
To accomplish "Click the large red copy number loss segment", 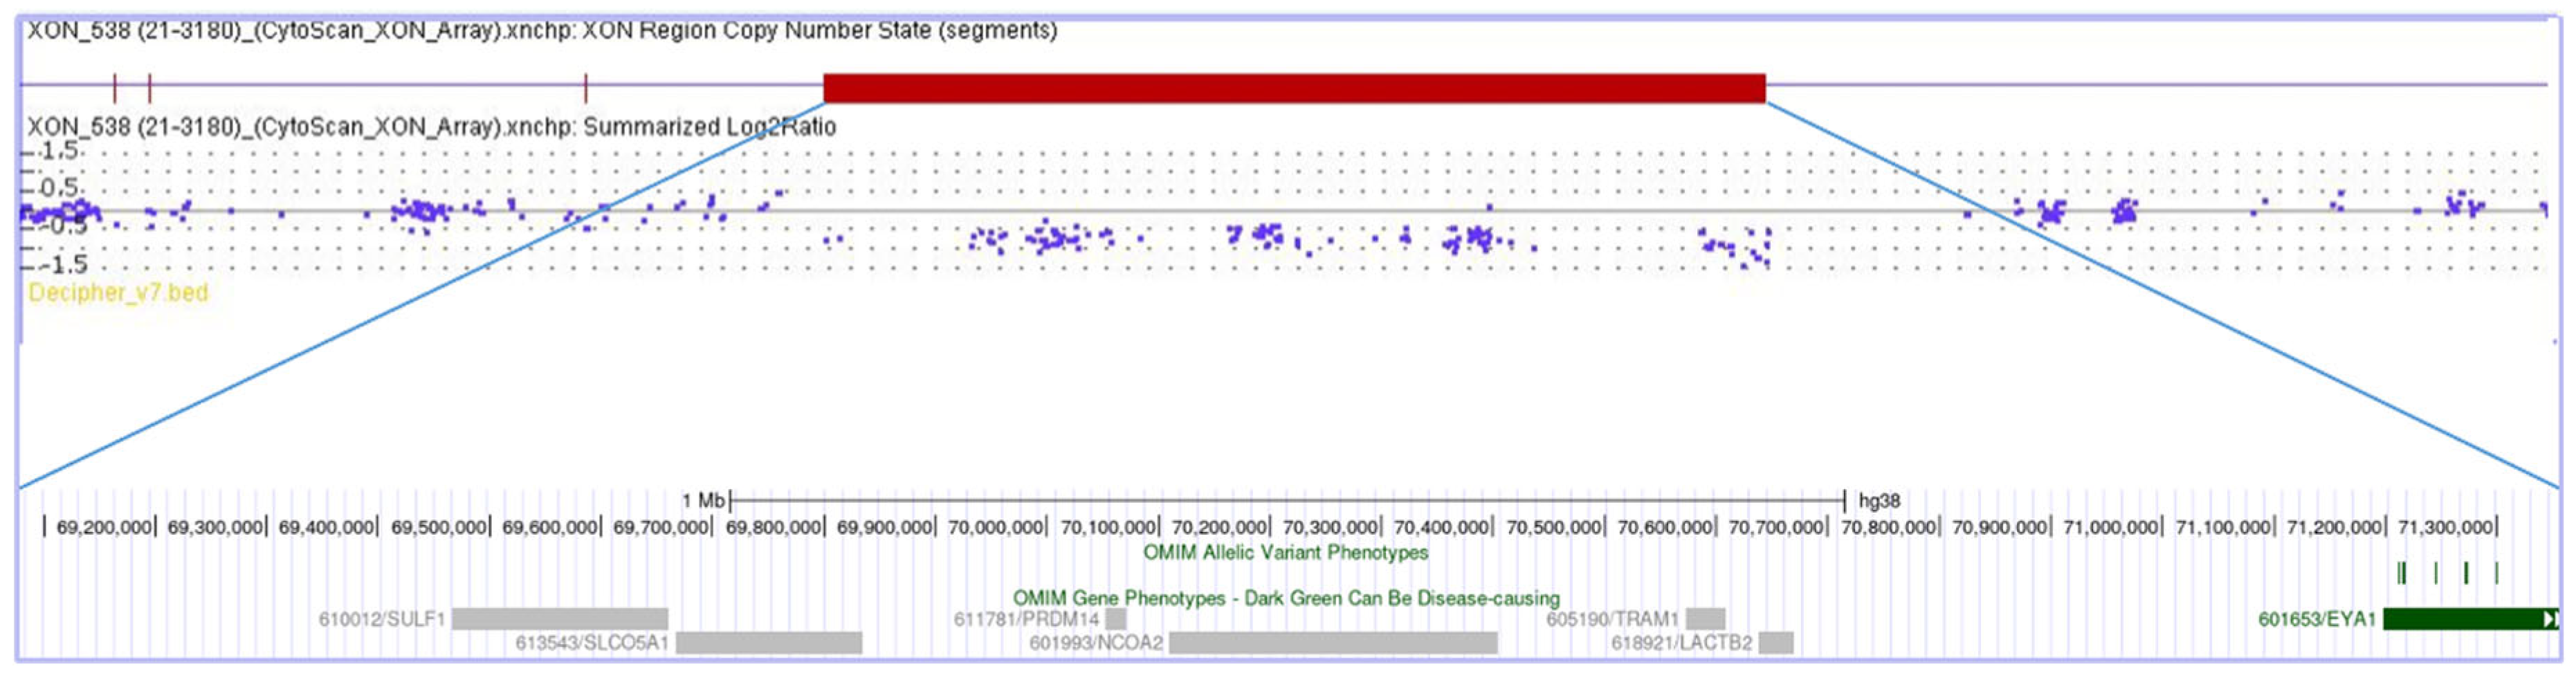I will 1294,88.
